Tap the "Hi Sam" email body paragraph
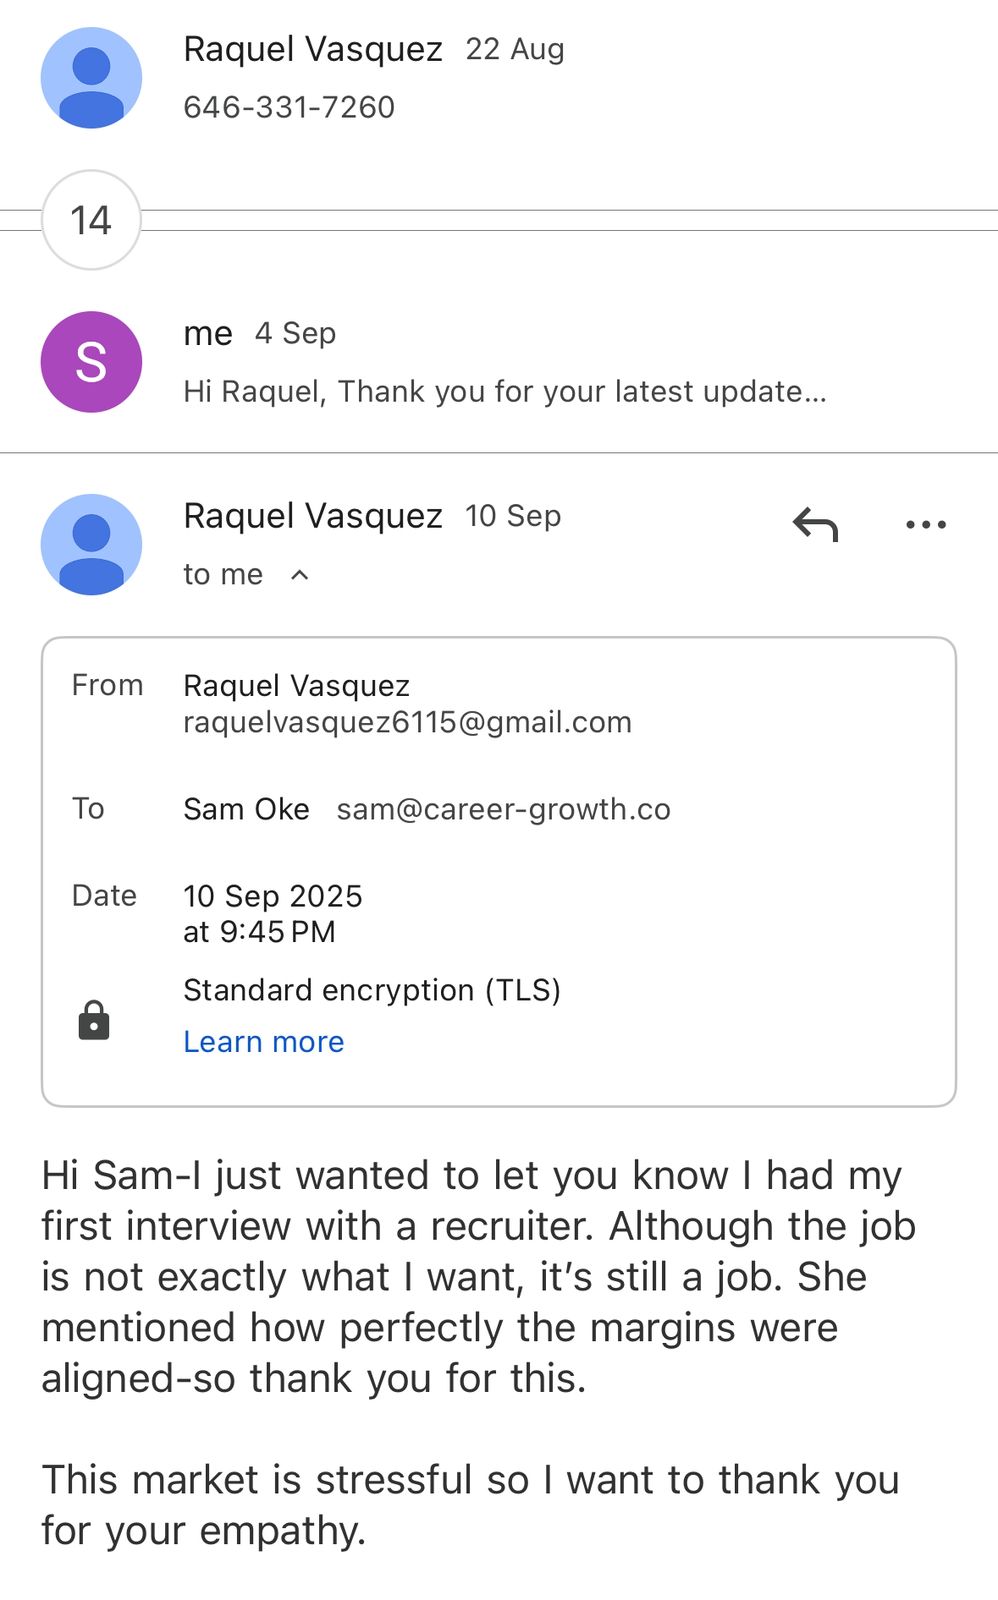998x1600 pixels. pos(478,1276)
